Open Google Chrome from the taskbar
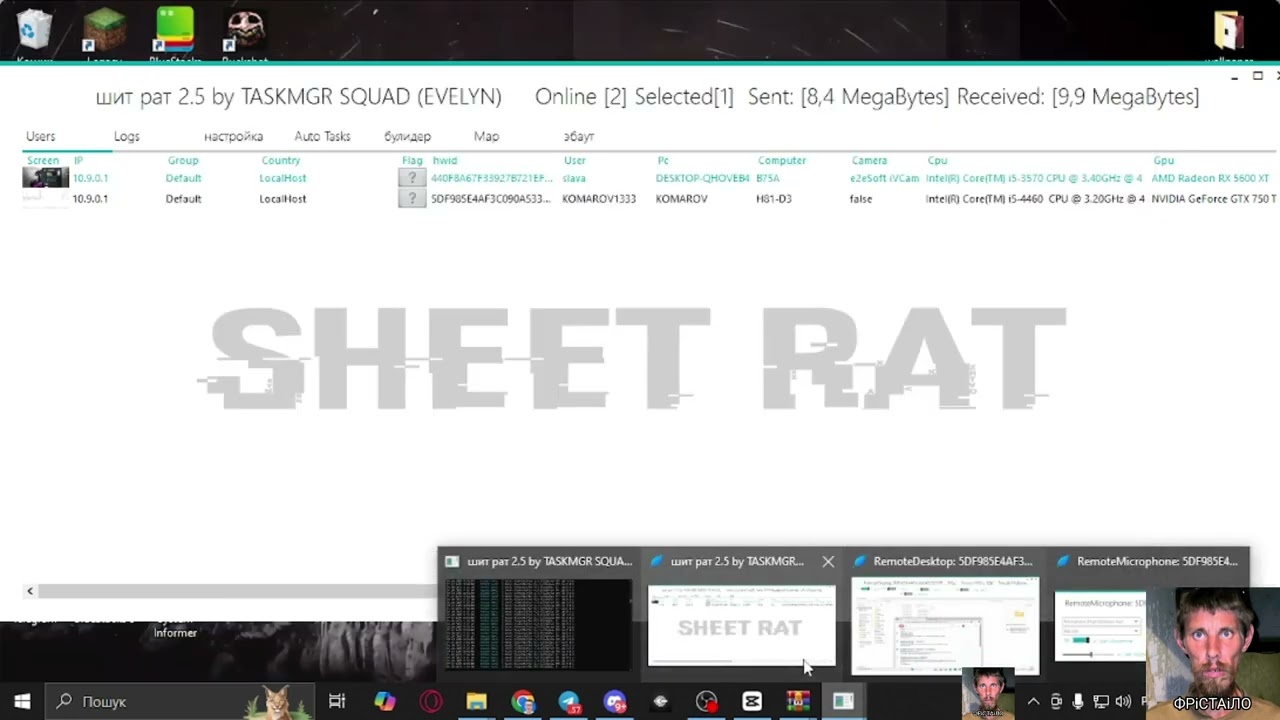The width and height of the screenshot is (1280, 720). pyautogui.click(x=523, y=702)
